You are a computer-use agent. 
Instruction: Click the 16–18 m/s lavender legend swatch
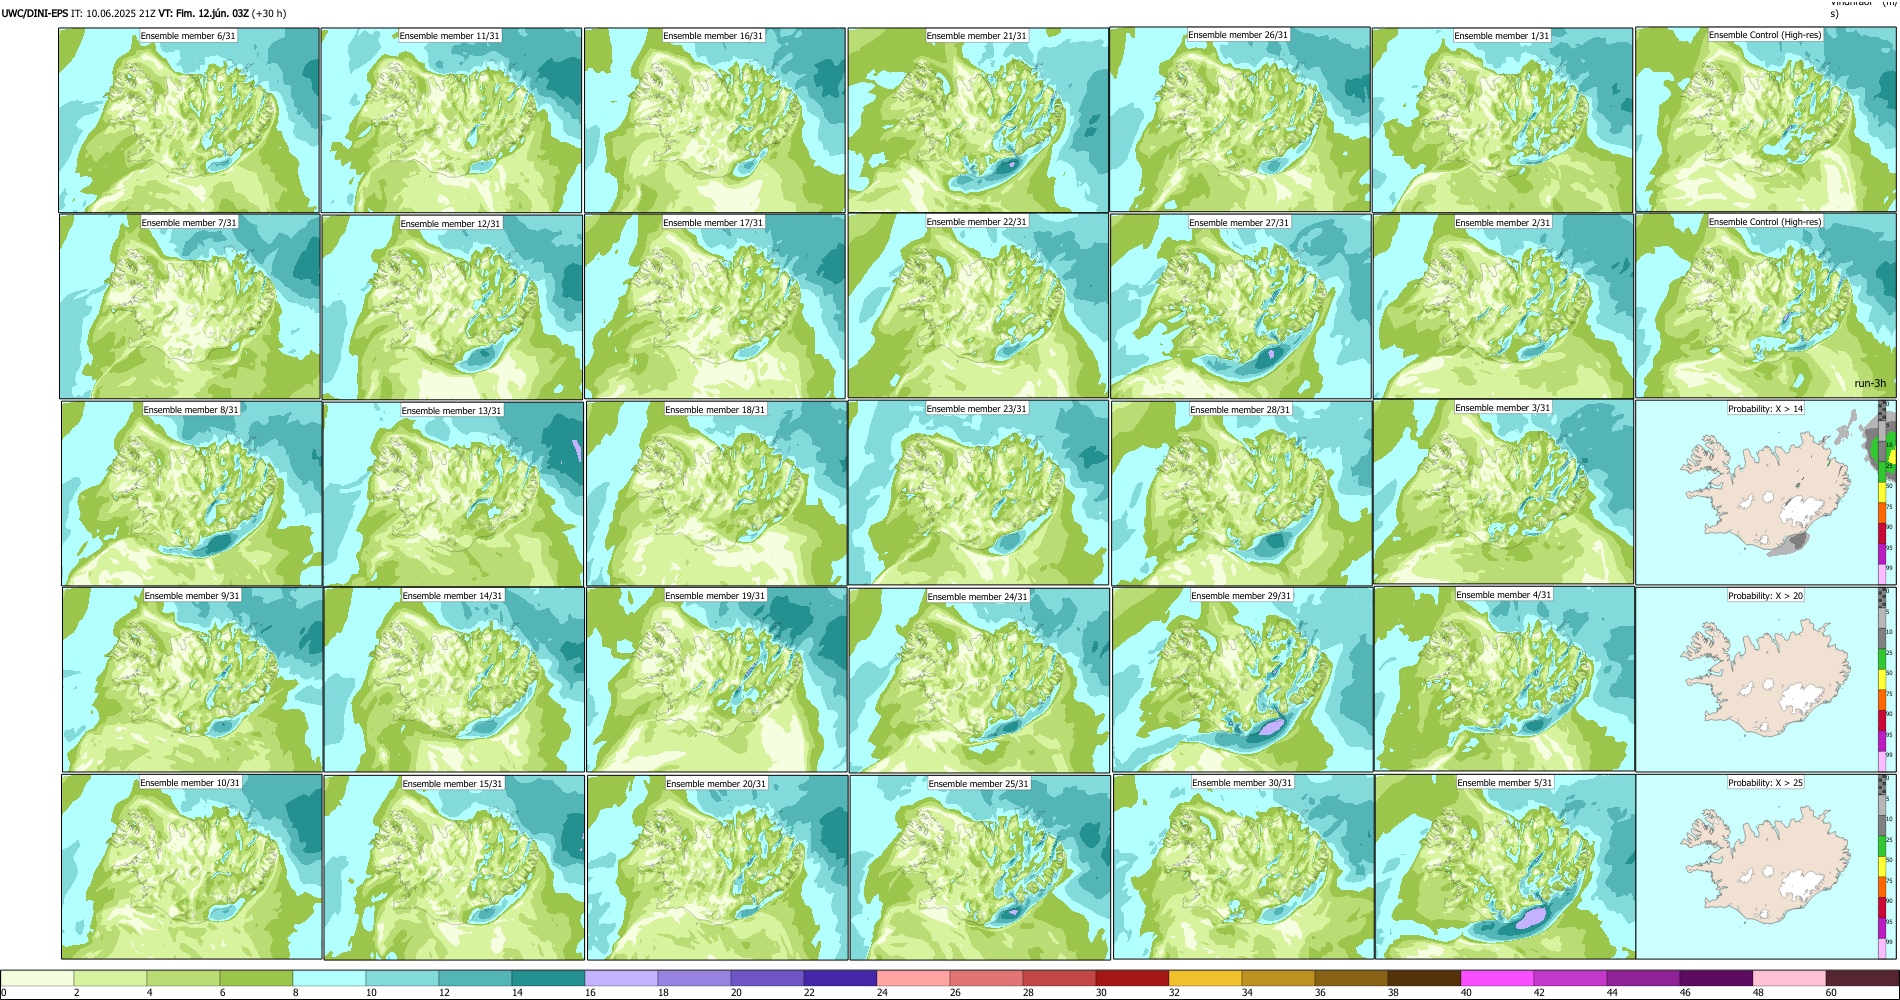(x=621, y=978)
